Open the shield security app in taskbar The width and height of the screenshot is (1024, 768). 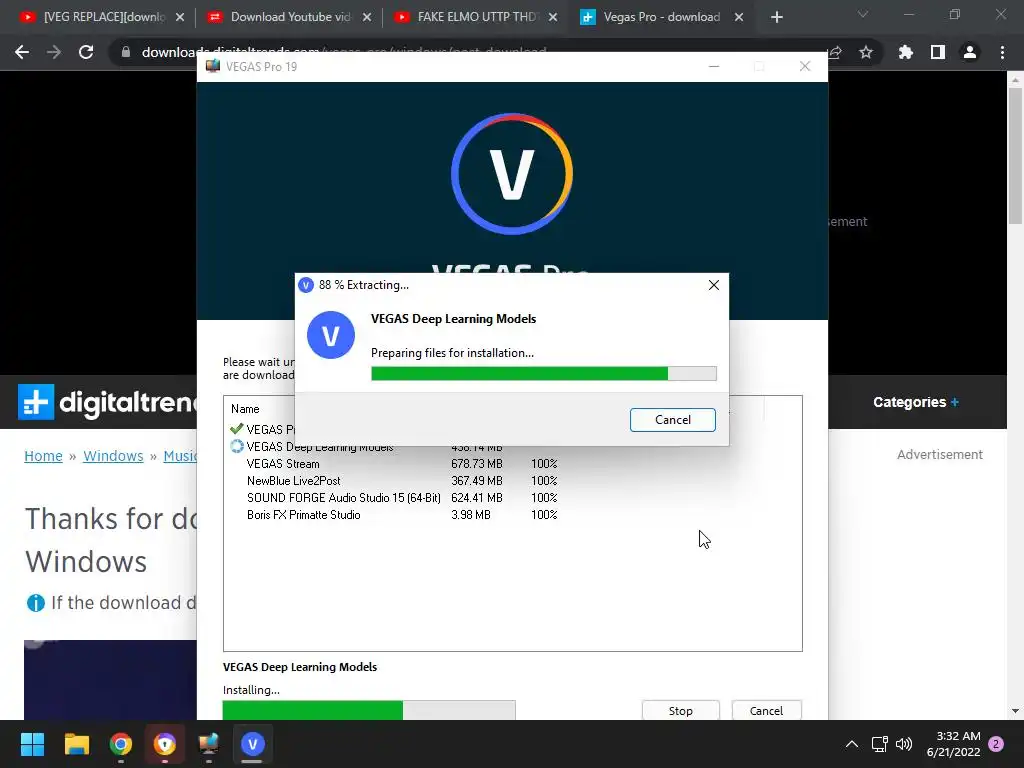click(x=165, y=744)
